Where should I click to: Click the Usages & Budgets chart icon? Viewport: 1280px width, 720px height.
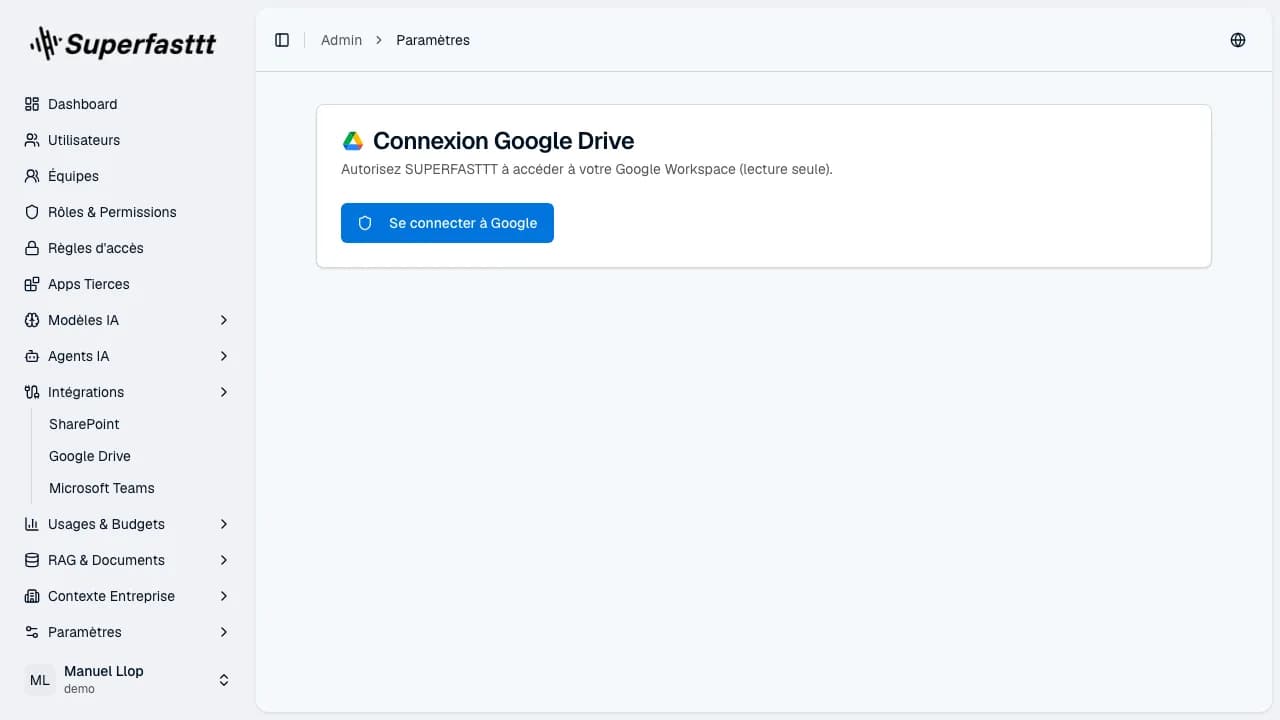point(32,524)
